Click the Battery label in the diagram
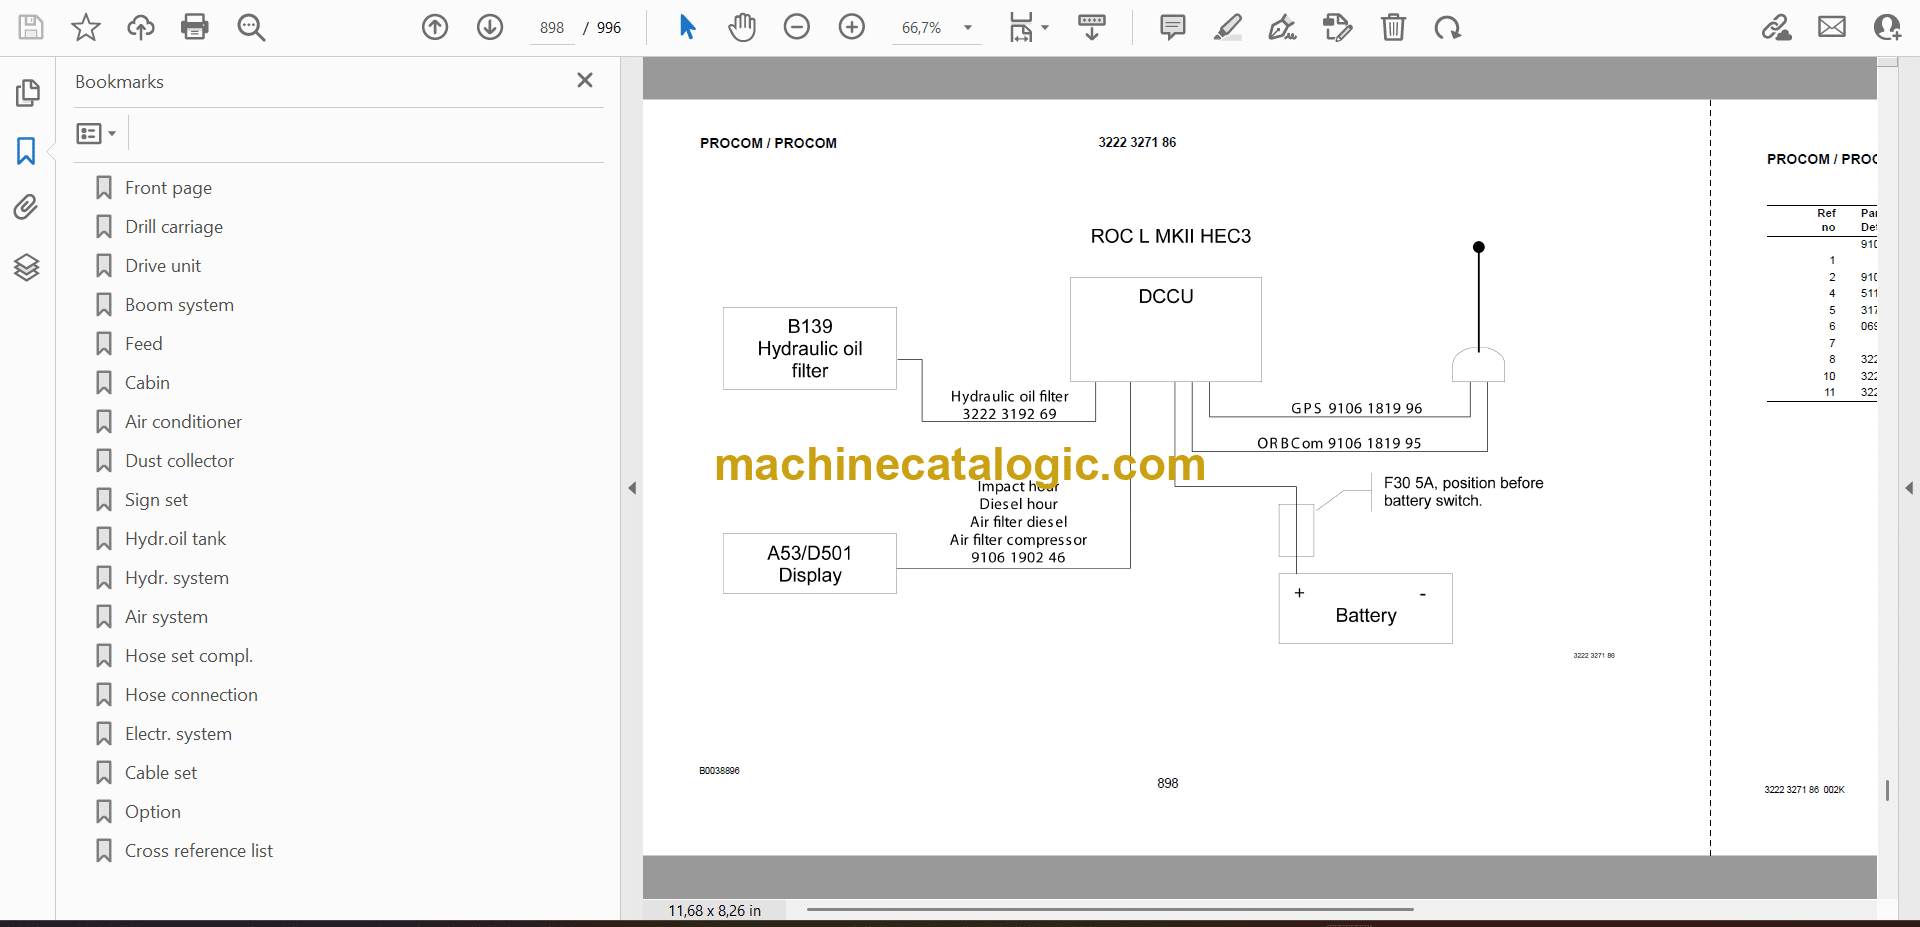 click(1366, 615)
